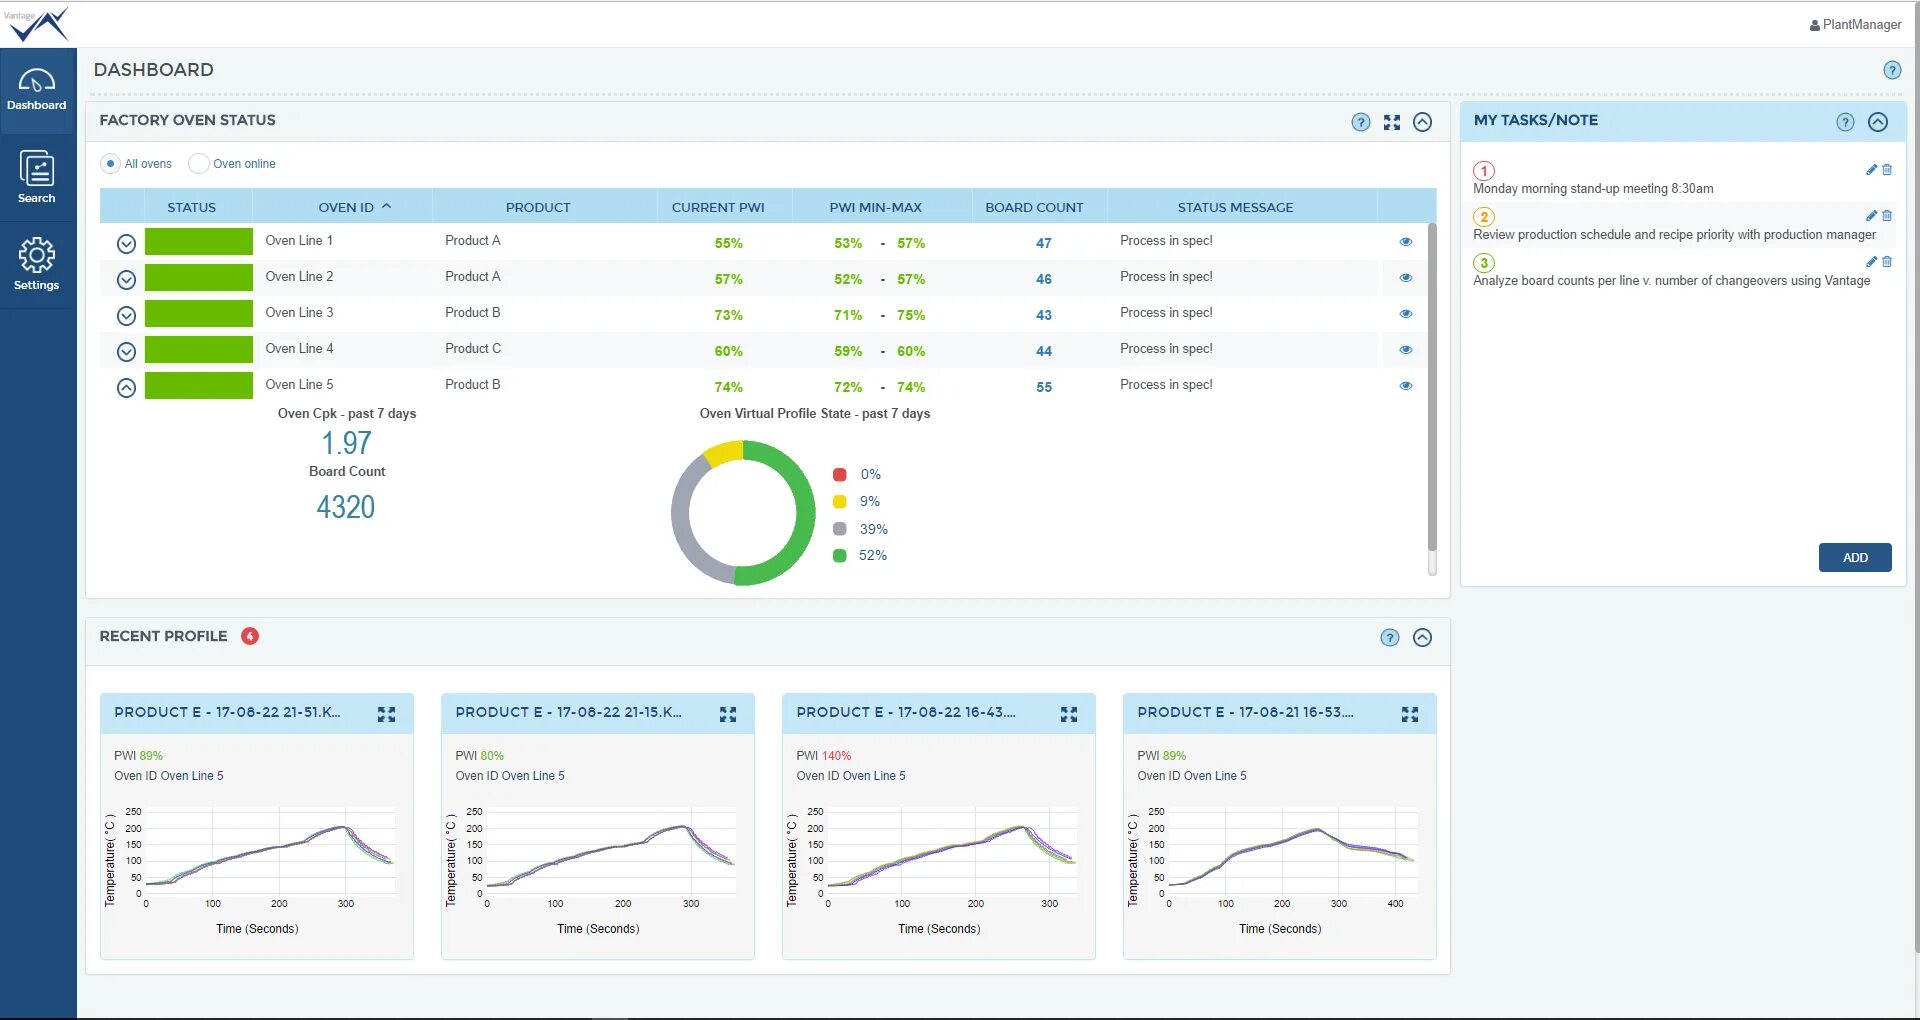Collapse the My Tasks/Note panel
This screenshot has width=1920, height=1020.
(1878, 122)
